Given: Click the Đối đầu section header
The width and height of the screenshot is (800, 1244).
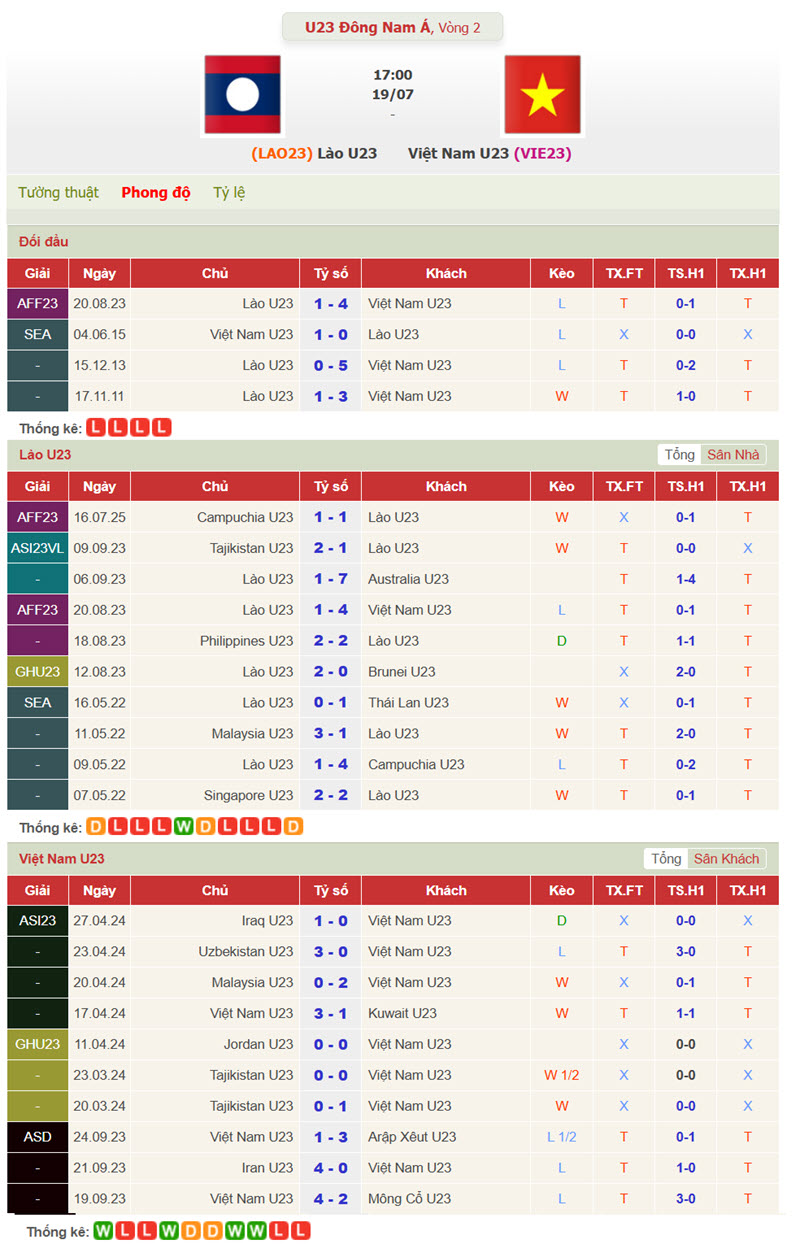Looking at the screenshot, I should click(44, 242).
